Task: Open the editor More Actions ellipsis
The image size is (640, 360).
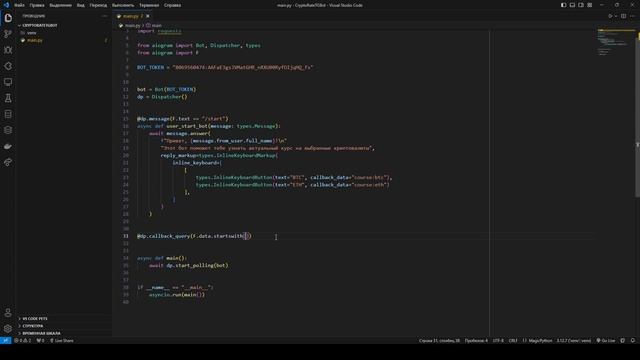Action: coord(632,16)
